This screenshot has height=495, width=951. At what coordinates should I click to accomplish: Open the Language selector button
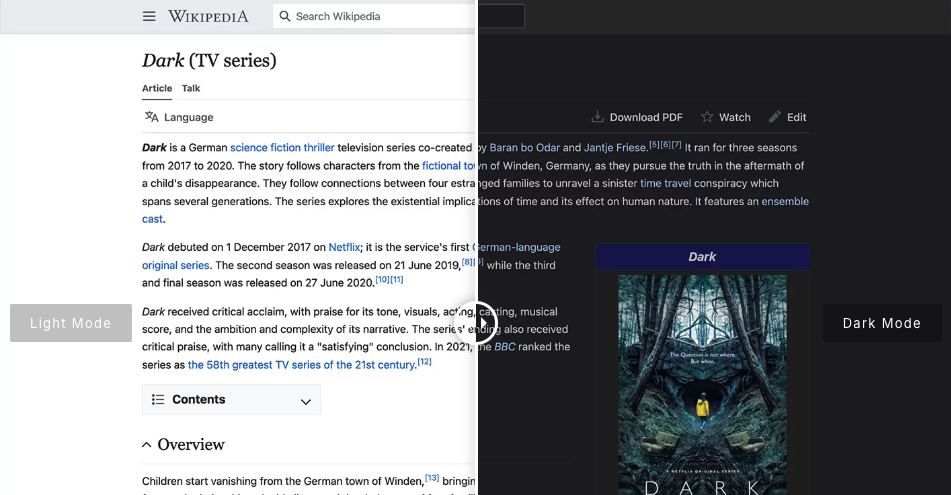[x=179, y=117]
